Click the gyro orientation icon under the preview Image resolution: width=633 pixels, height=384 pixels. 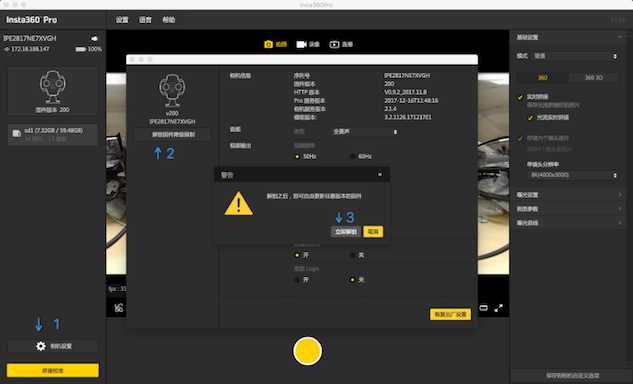(x=118, y=308)
